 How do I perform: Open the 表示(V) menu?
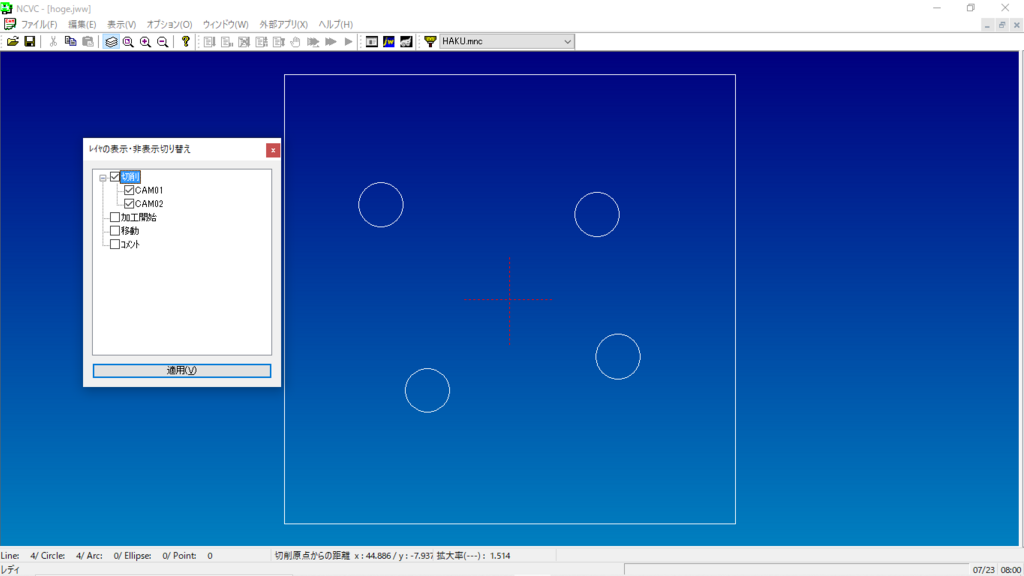(121, 24)
